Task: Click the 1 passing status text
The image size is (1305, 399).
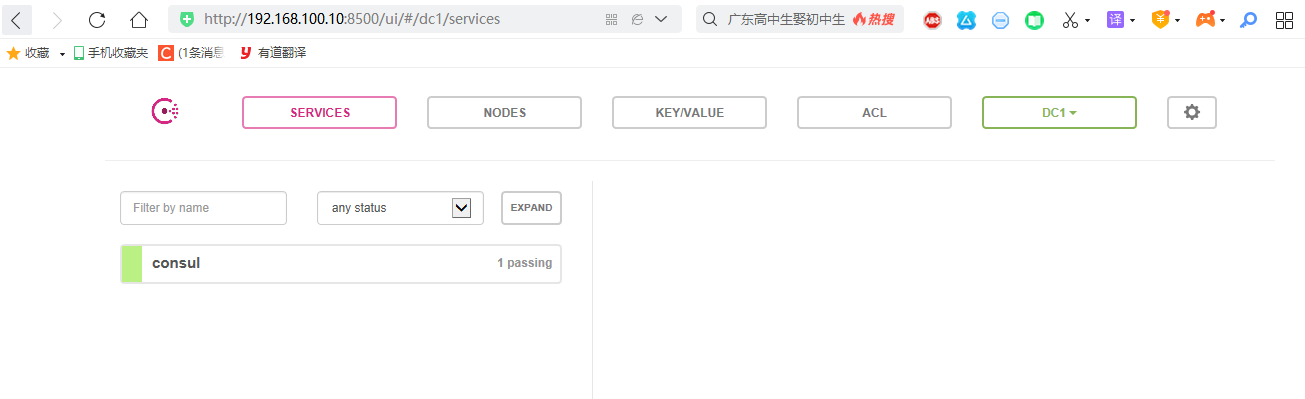Action: [524, 263]
